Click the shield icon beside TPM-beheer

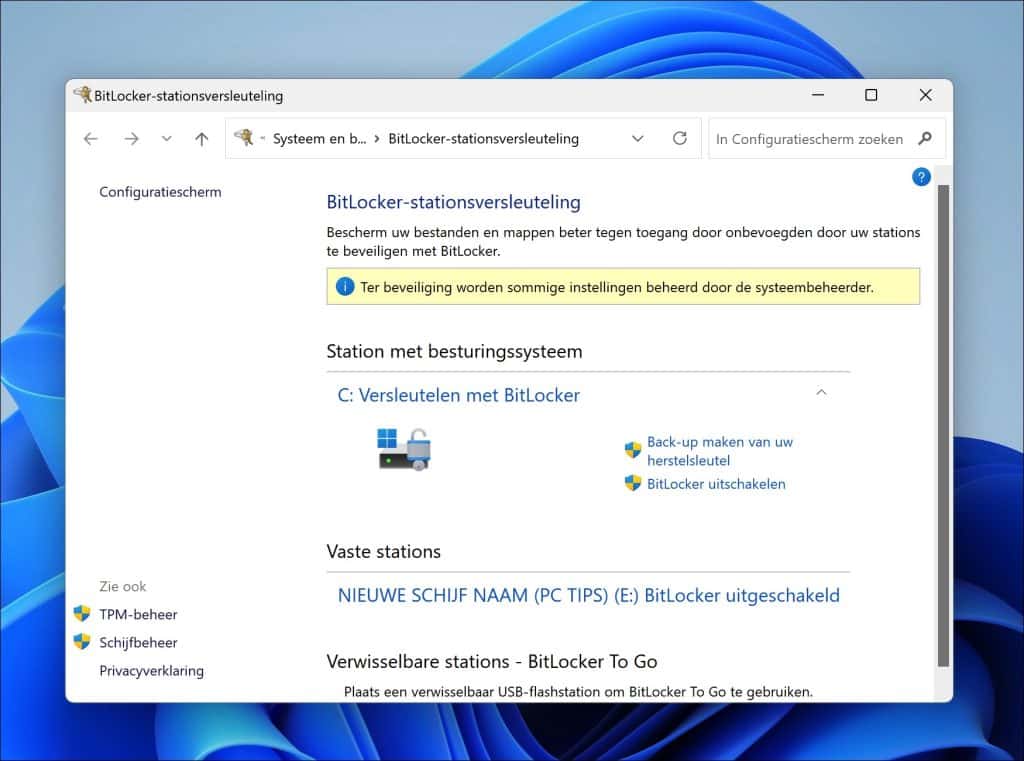pos(82,613)
